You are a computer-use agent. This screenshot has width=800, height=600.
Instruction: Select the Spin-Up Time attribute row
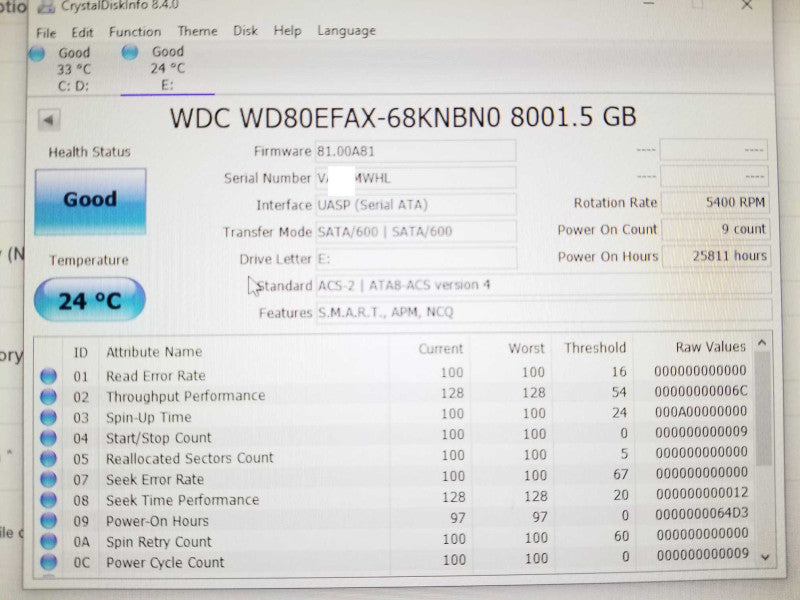(394, 415)
